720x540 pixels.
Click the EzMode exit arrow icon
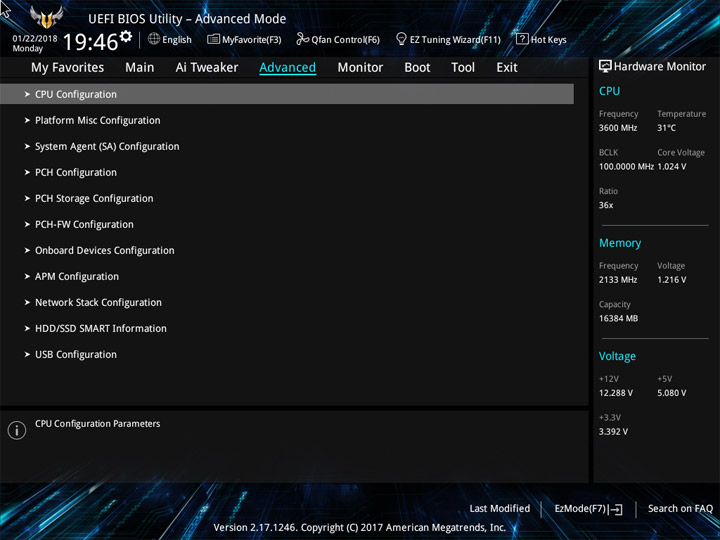(616, 509)
